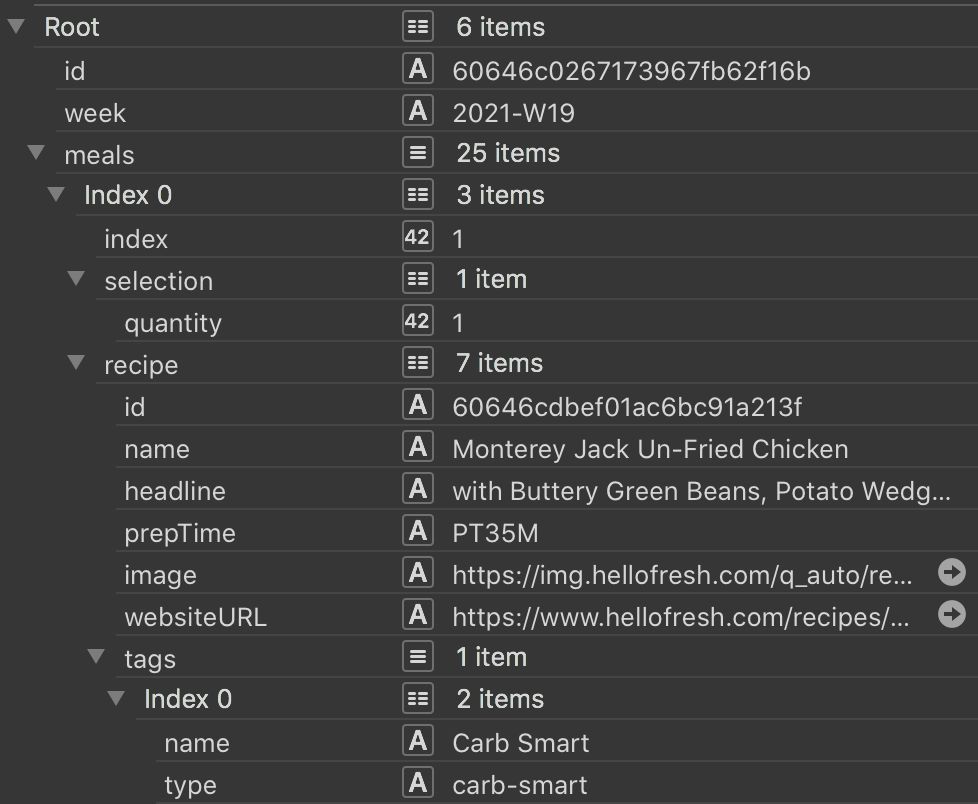Collapse the Root node disclosure triangle
The height and width of the screenshot is (804, 978).
click(x=16, y=26)
